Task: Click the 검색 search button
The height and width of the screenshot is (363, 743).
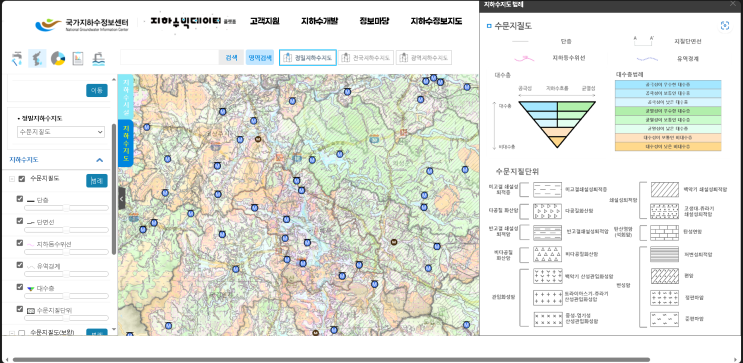Action: tap(231, 58)
